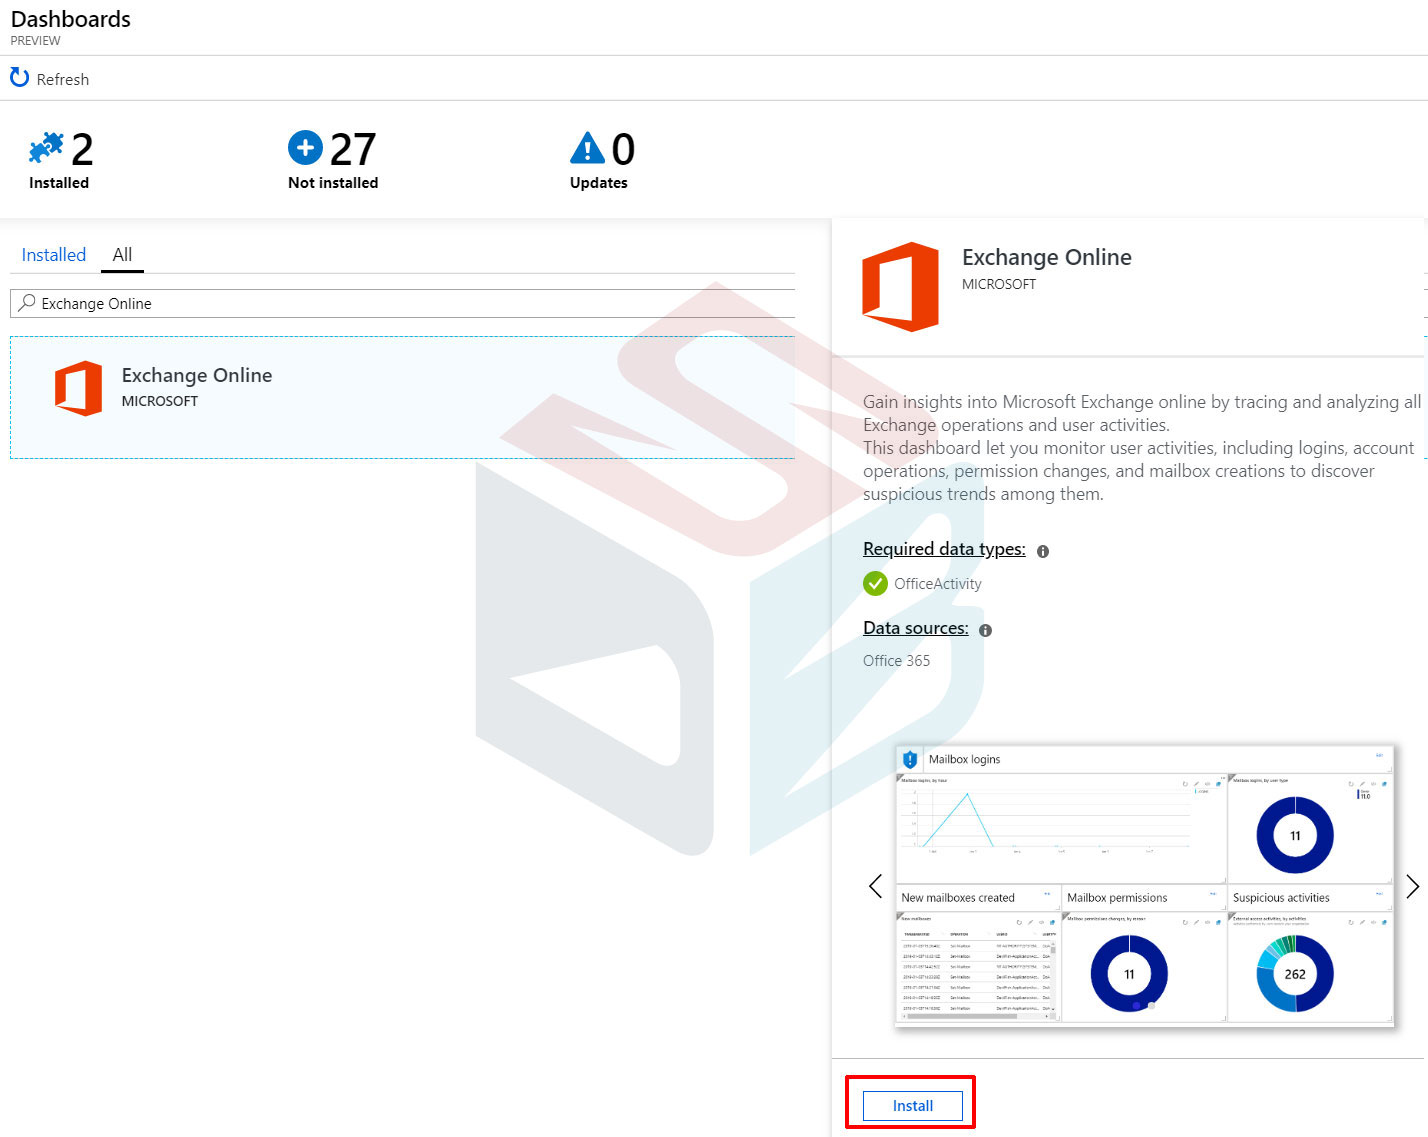Switch to the Installed tab

point(54,255)
